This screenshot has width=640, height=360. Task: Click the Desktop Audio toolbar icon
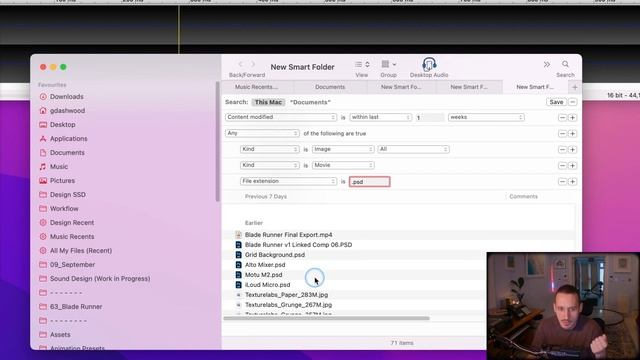point(429,64)
